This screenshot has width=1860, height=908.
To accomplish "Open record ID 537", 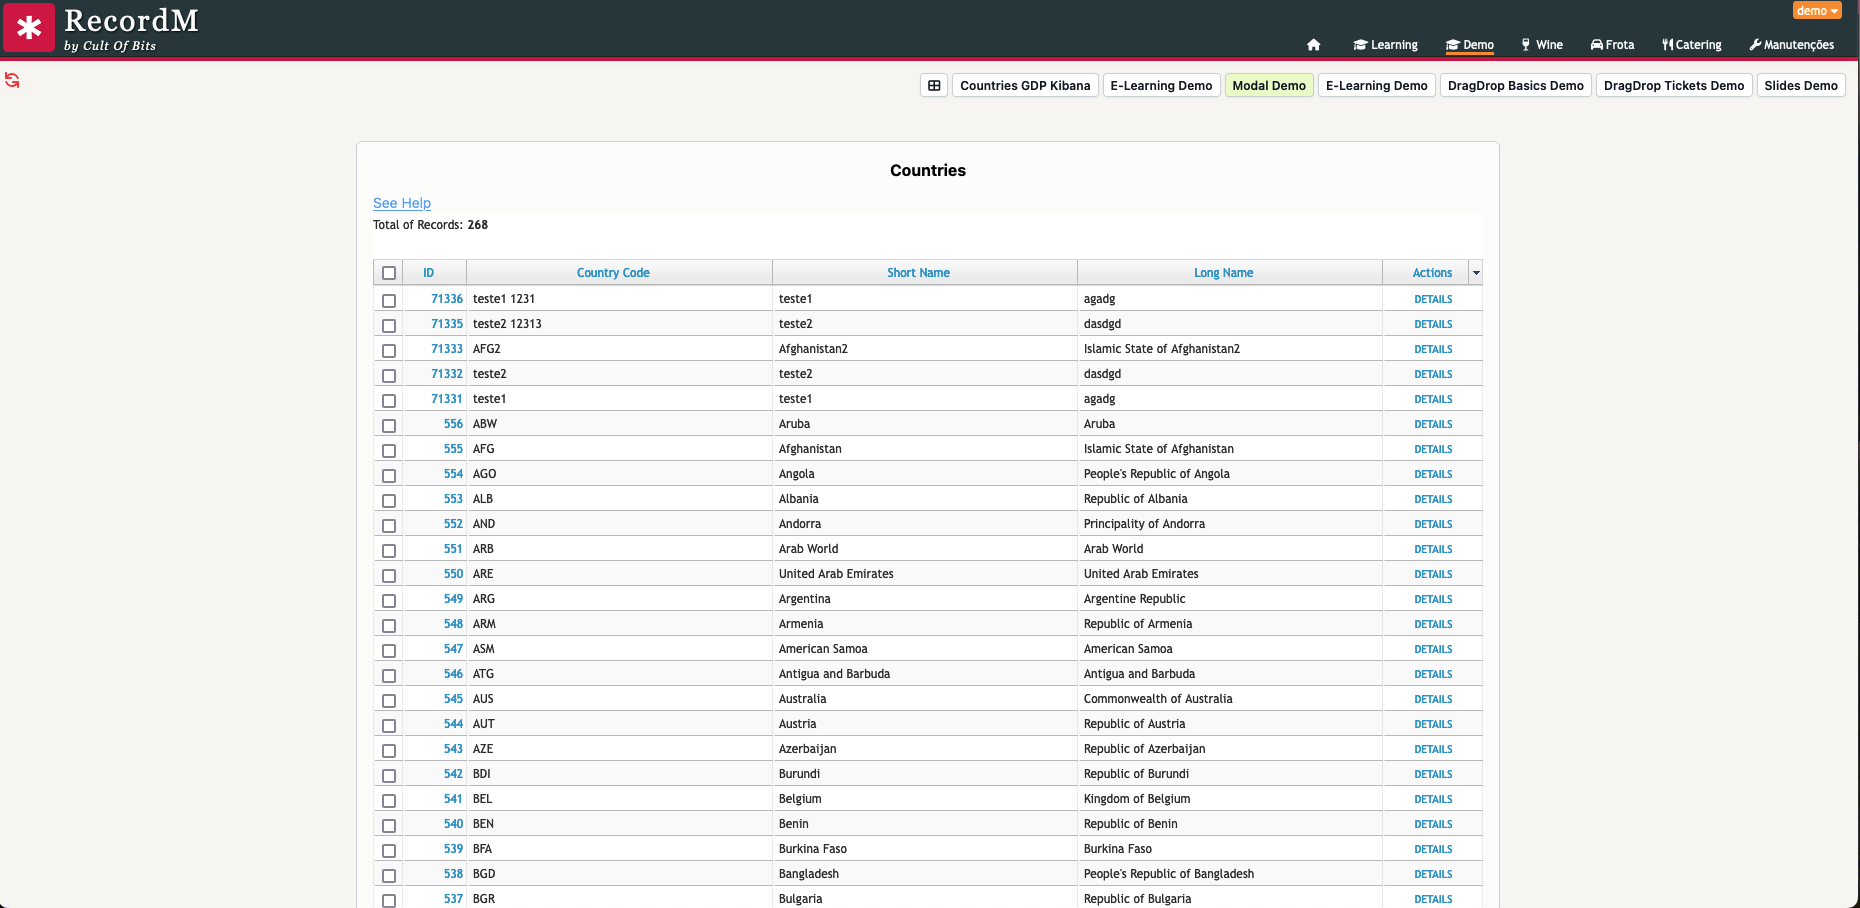I will click(453, 899).
